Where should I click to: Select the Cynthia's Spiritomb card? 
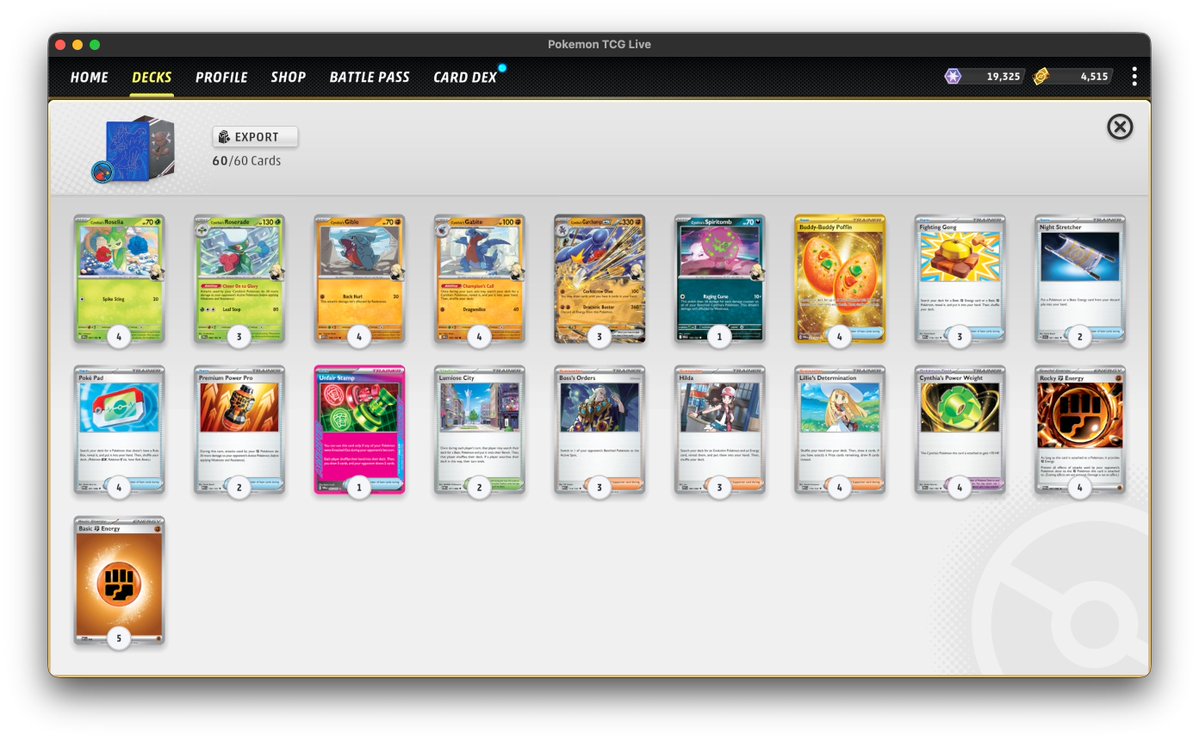pyautogui.click(x=720, y=279)
